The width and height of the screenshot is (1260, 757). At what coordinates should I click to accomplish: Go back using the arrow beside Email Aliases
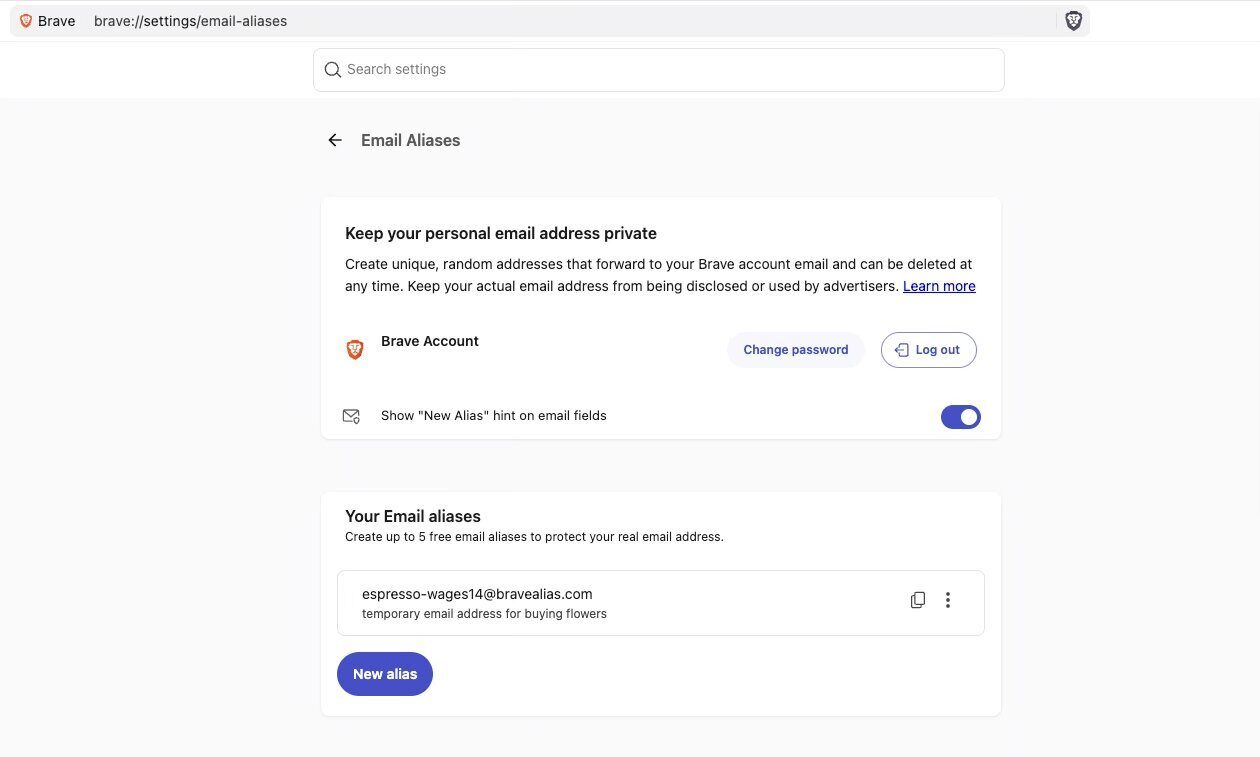pyautogui.click(x=335, y=140)
